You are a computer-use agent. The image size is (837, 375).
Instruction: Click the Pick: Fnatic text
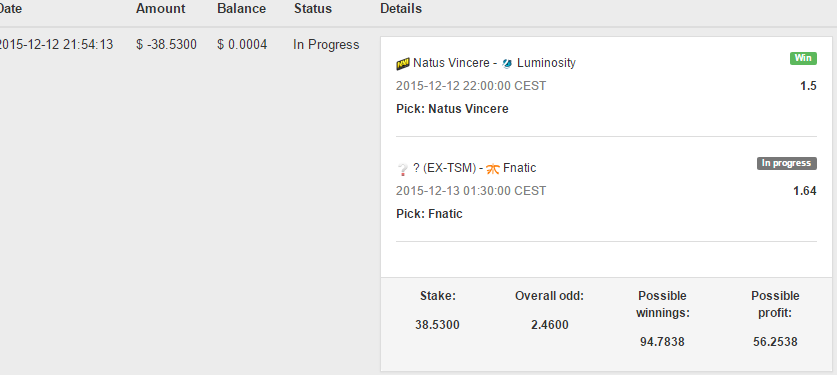click(429, 214)
